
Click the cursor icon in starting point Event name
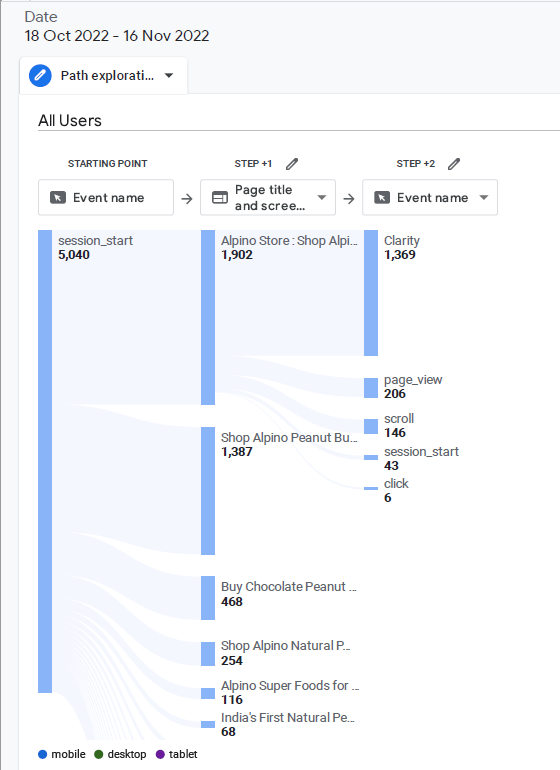[x=58, y=197]
